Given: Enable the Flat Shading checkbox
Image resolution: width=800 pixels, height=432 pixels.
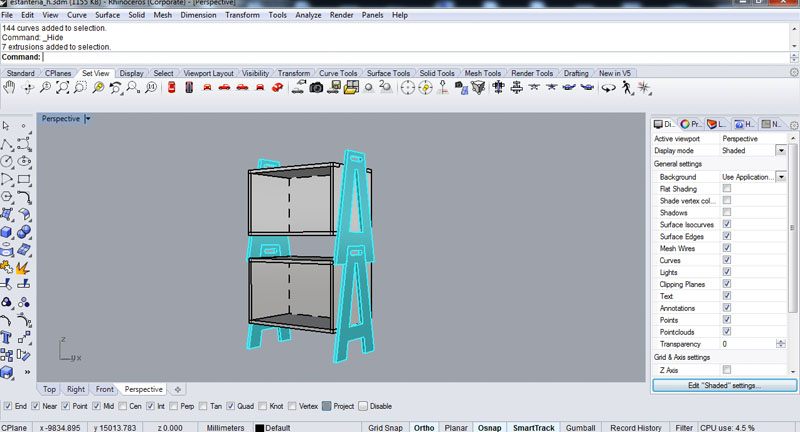Looking at the screenshot, I should coord(727,188).
